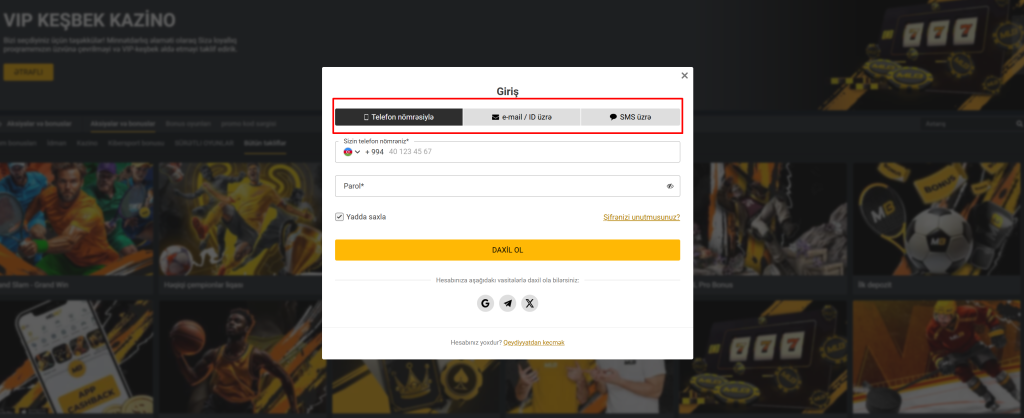Image resolution: width=1024 pixels, height=418 pixels.
Task: Select the Telefon nömrəsiylə tab
Action: tap(399, 117)
